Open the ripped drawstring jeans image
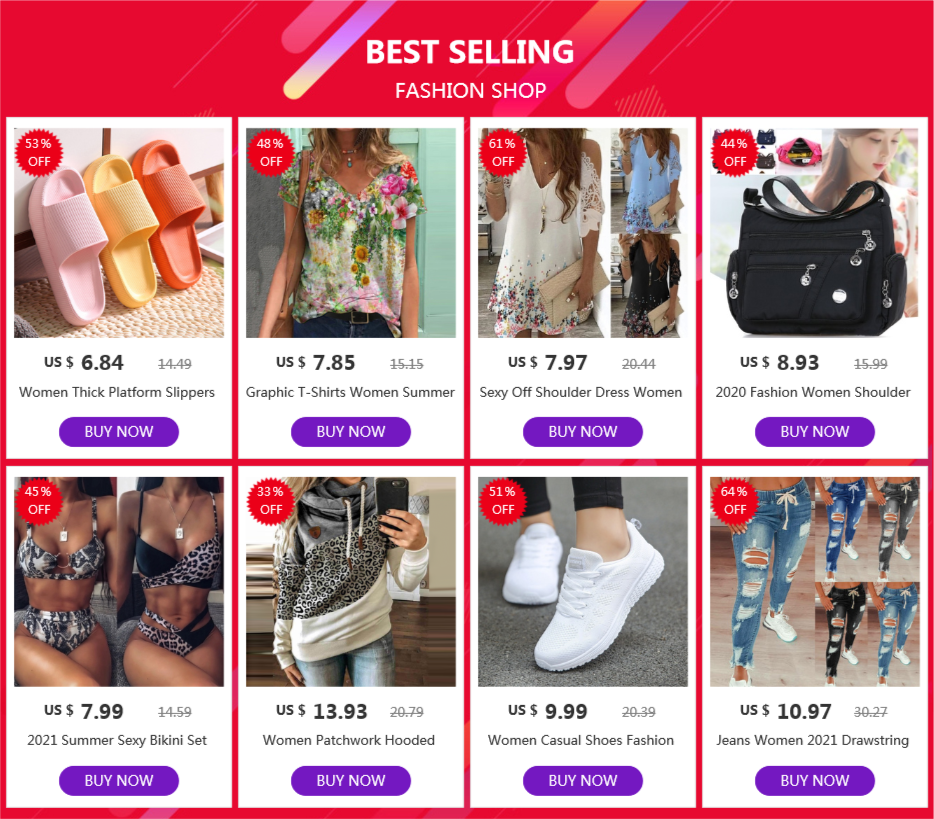Viewport: 934px width, 819px height. (x=815, y=581)
